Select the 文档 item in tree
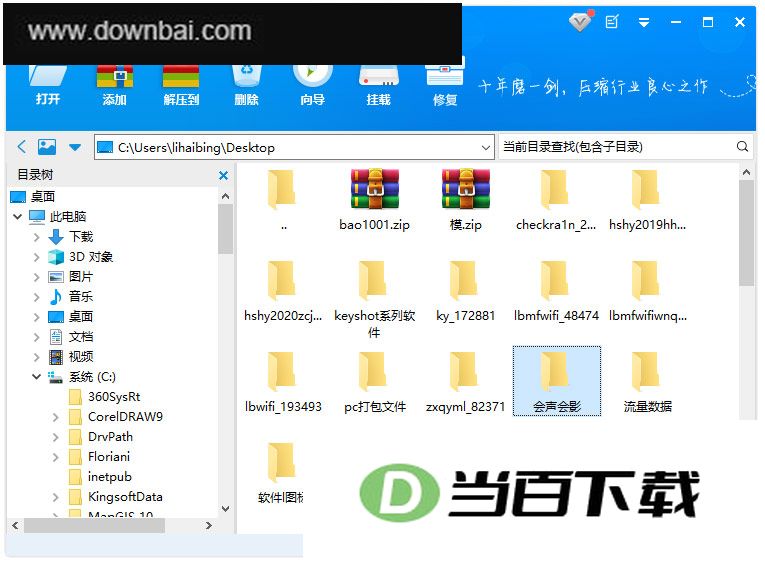This screenshot has height=564, width=765. point(71,337)
